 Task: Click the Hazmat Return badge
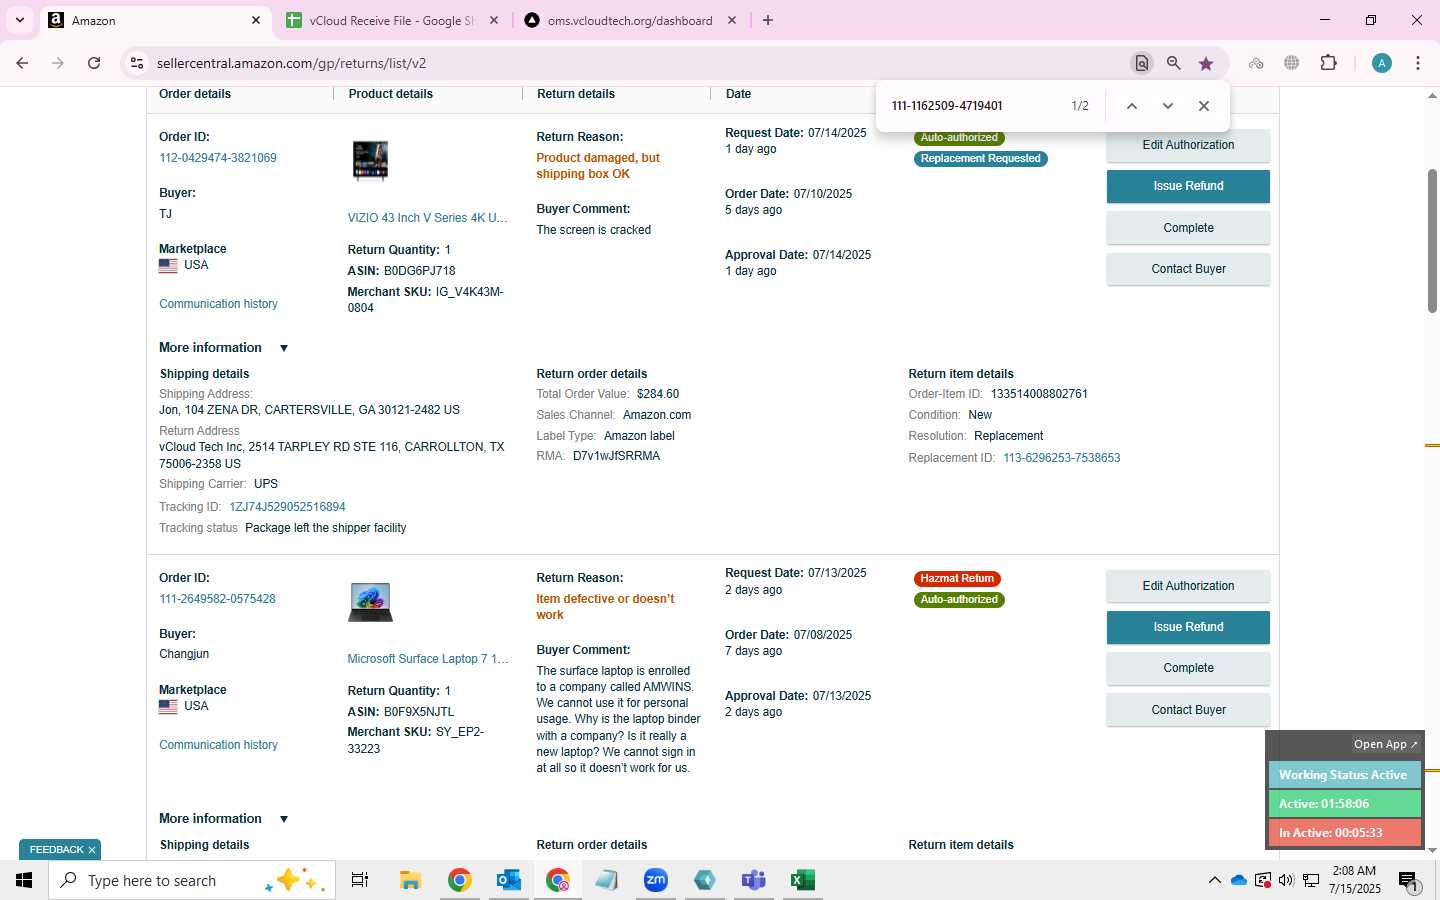pos(957,579)
